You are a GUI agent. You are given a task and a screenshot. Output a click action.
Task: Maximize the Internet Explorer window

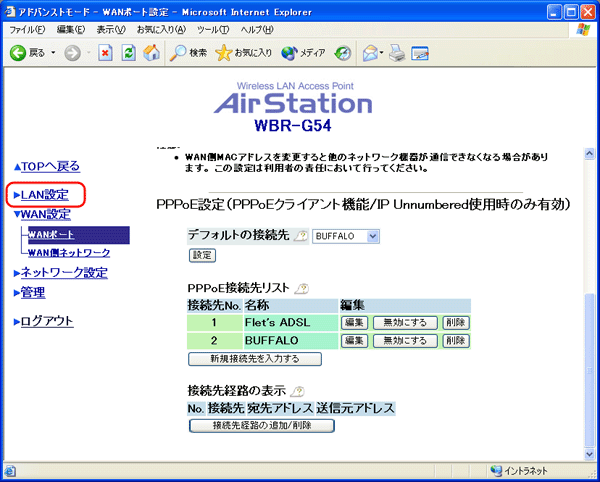(x=572, y=12)
